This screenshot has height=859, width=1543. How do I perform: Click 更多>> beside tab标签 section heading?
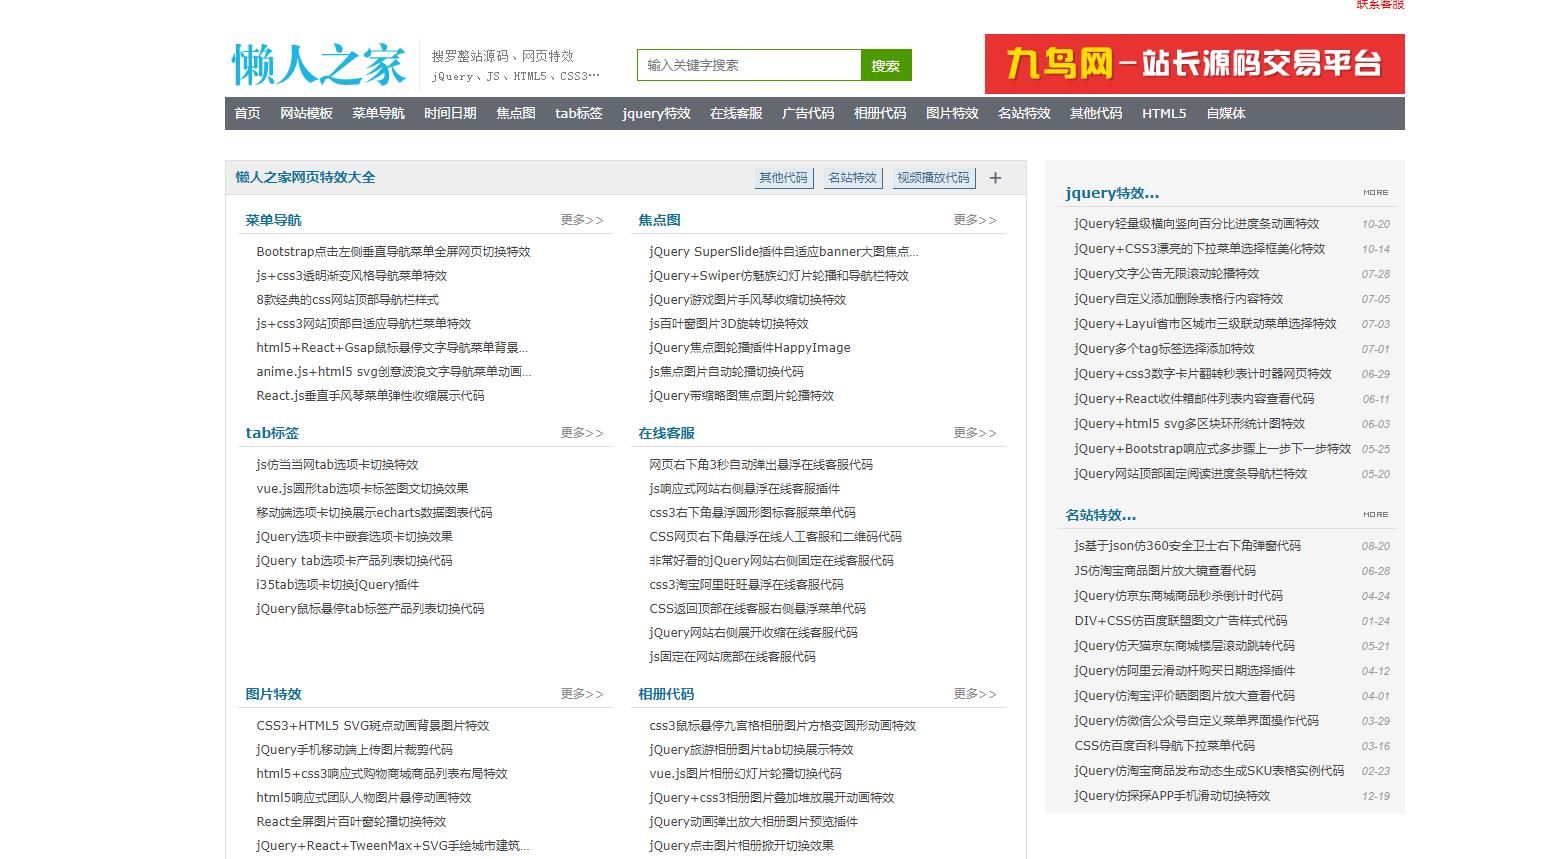[582, 433]
